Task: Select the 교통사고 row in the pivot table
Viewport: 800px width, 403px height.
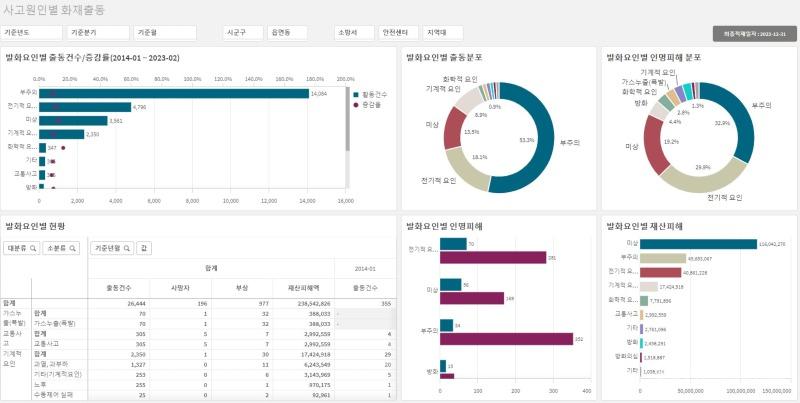Action: [50, 341]
